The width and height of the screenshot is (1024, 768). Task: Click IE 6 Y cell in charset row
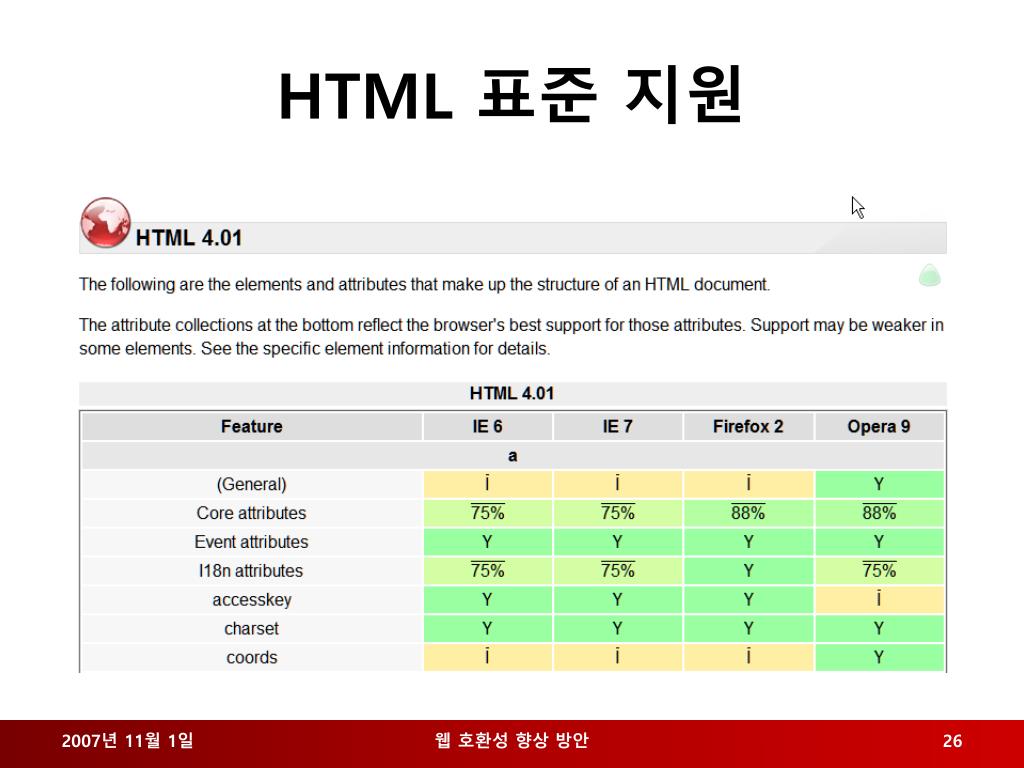pyautogui.click(x=487, y=628)
